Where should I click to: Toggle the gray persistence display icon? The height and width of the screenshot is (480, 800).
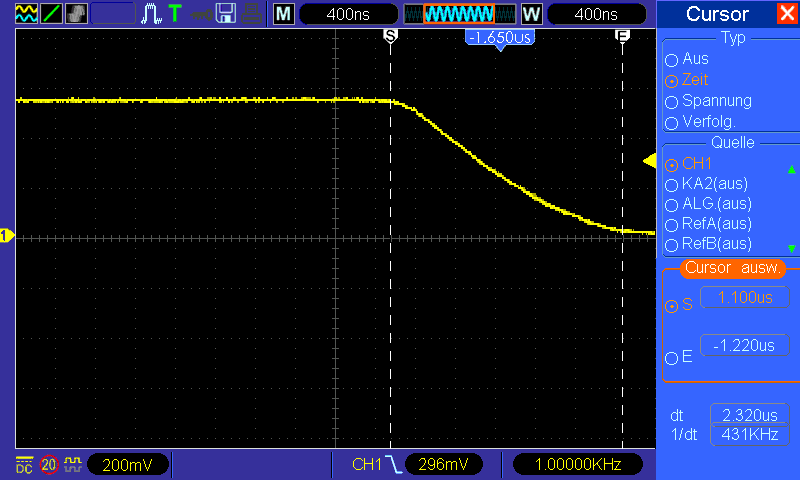(x=77, y=13)
